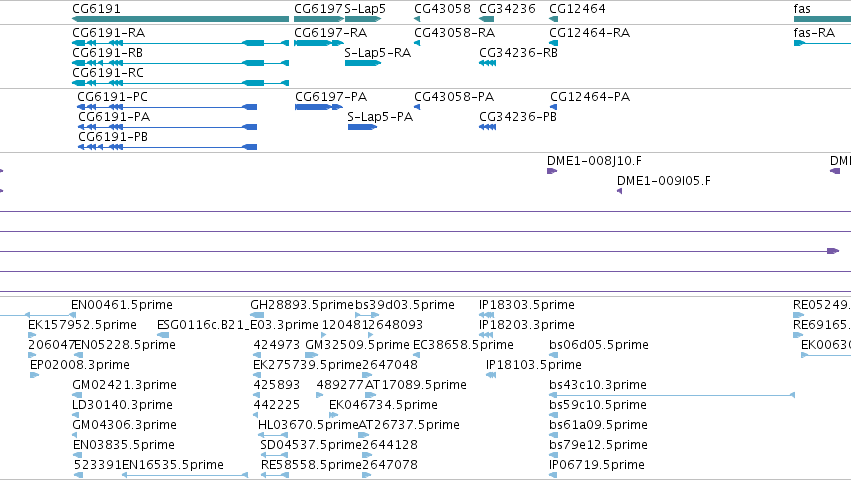Select transcript CG6191-RB label
The height and width of the screenshot is (480, 851).
(107, 53)
